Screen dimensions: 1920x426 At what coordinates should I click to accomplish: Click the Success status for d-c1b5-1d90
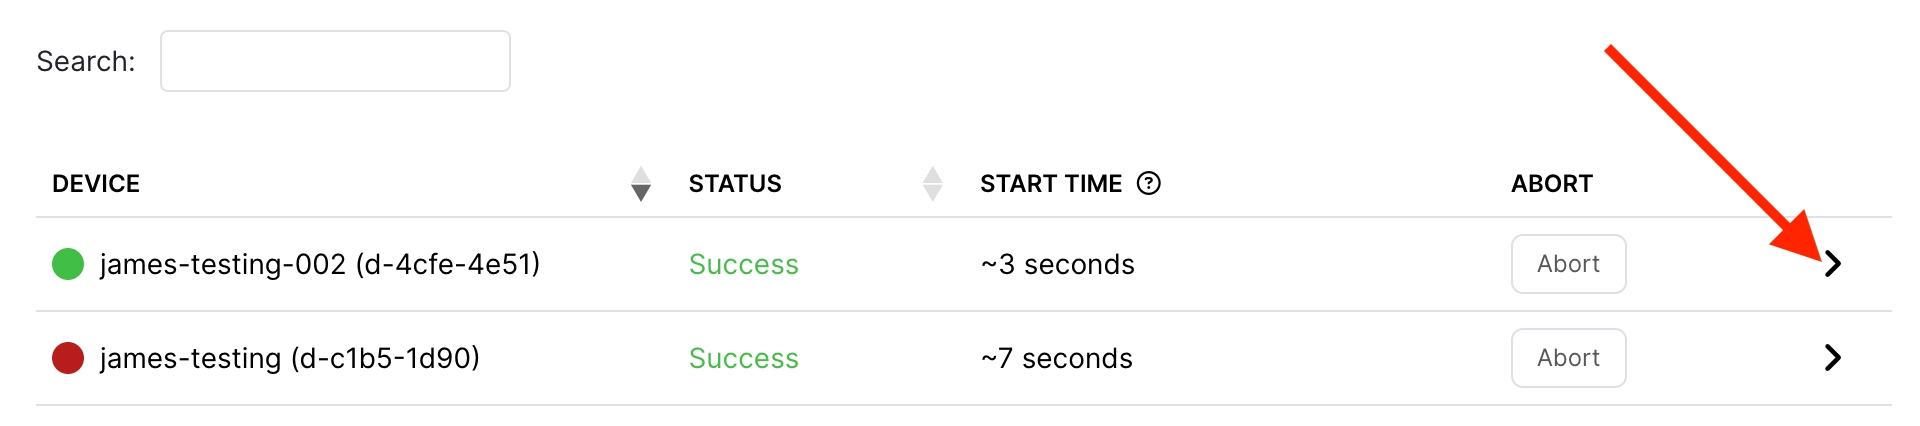743,358
